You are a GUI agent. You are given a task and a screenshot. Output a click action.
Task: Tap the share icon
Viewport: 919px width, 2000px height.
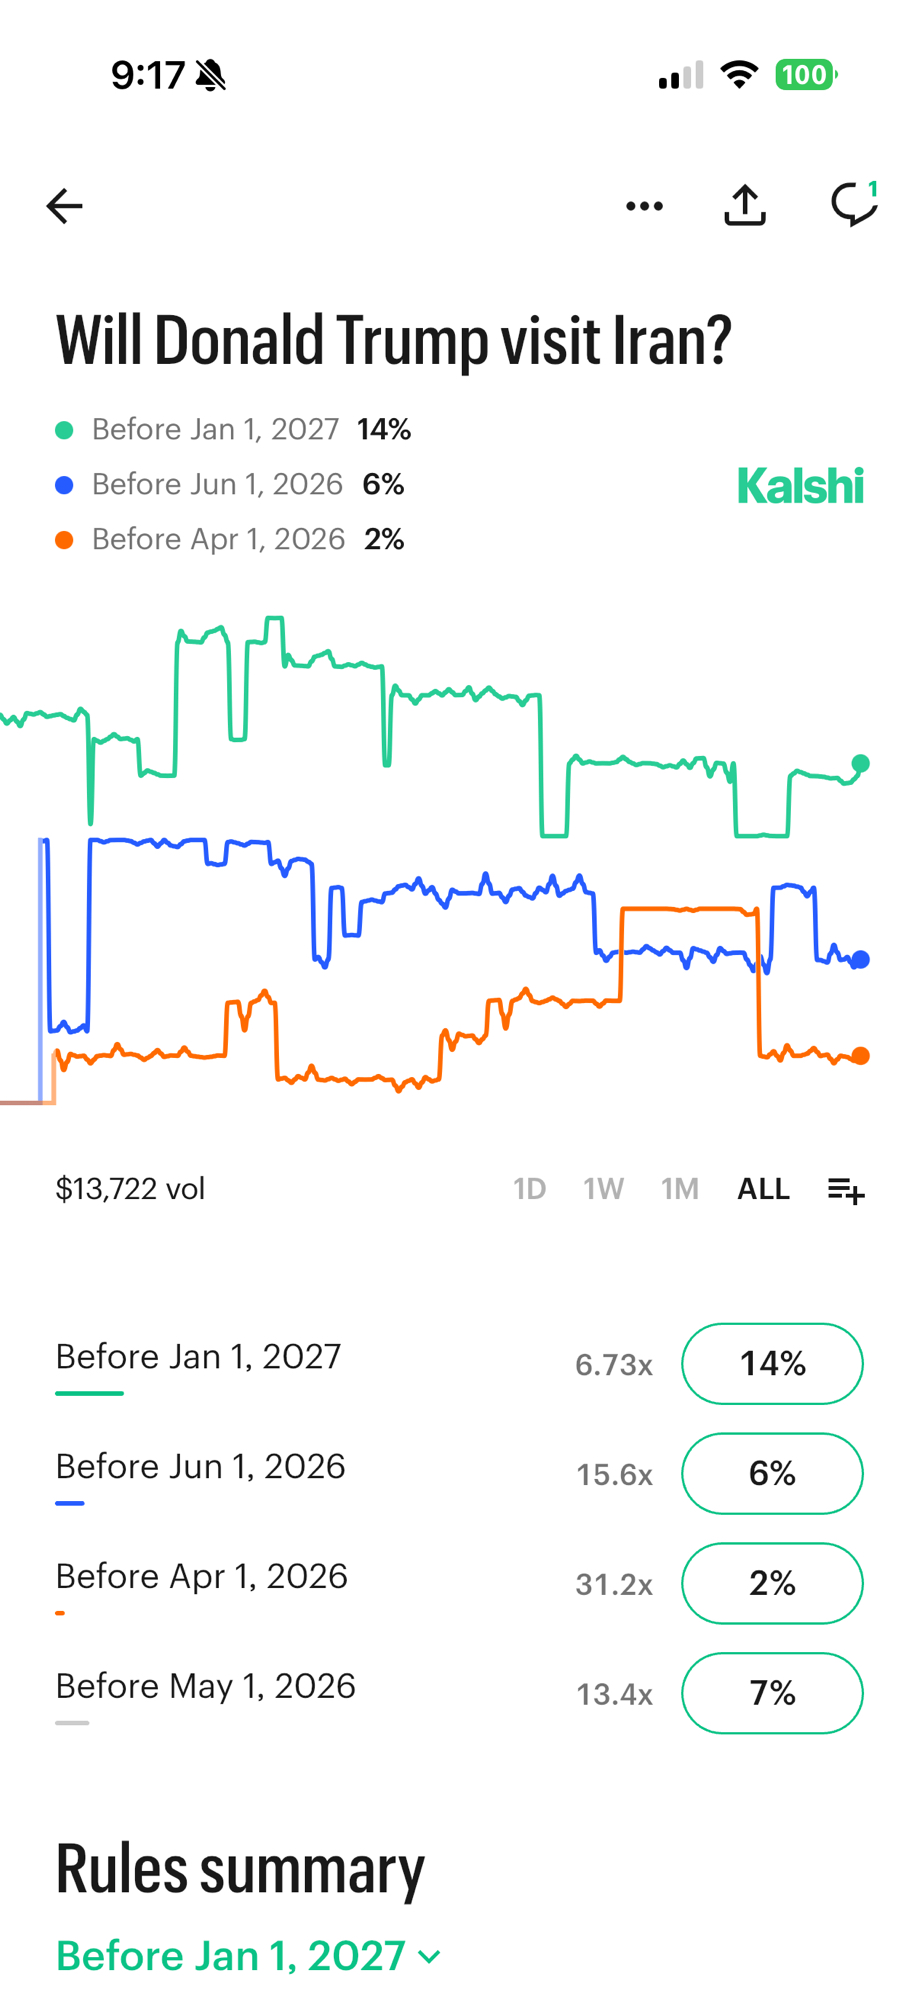(x=745, y=206)
